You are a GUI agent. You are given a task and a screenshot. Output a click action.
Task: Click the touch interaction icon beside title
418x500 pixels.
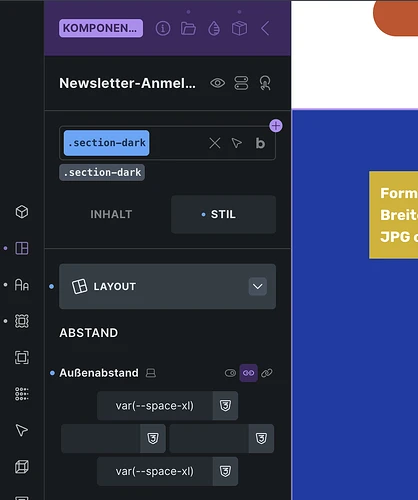pos(265,83)
